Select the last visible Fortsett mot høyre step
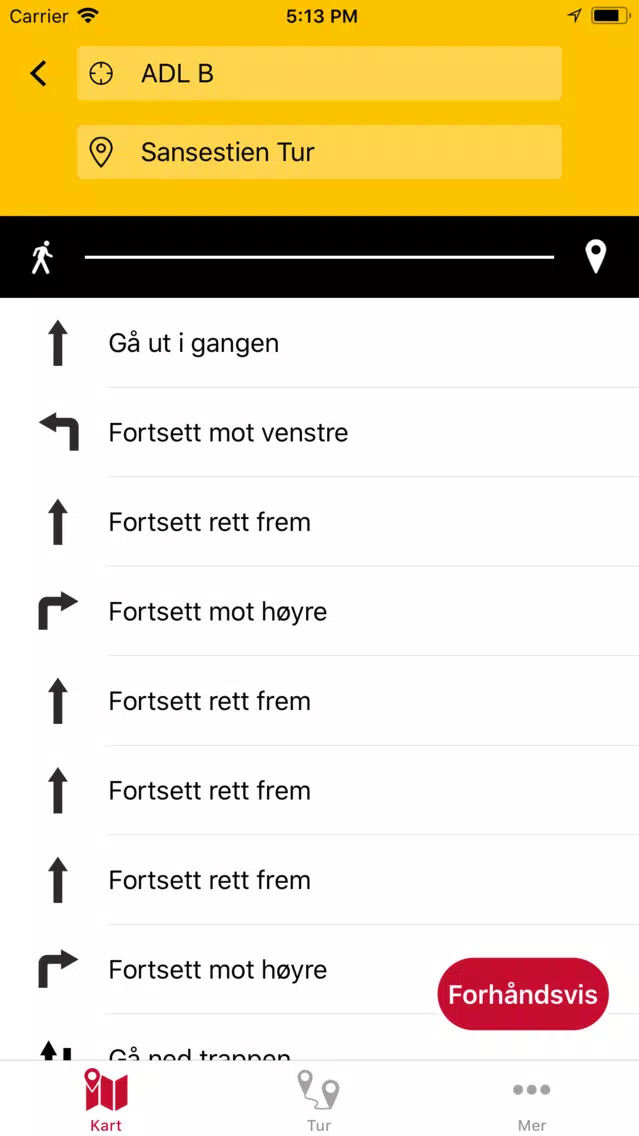The image size is (639, 1136). [320, 969]
